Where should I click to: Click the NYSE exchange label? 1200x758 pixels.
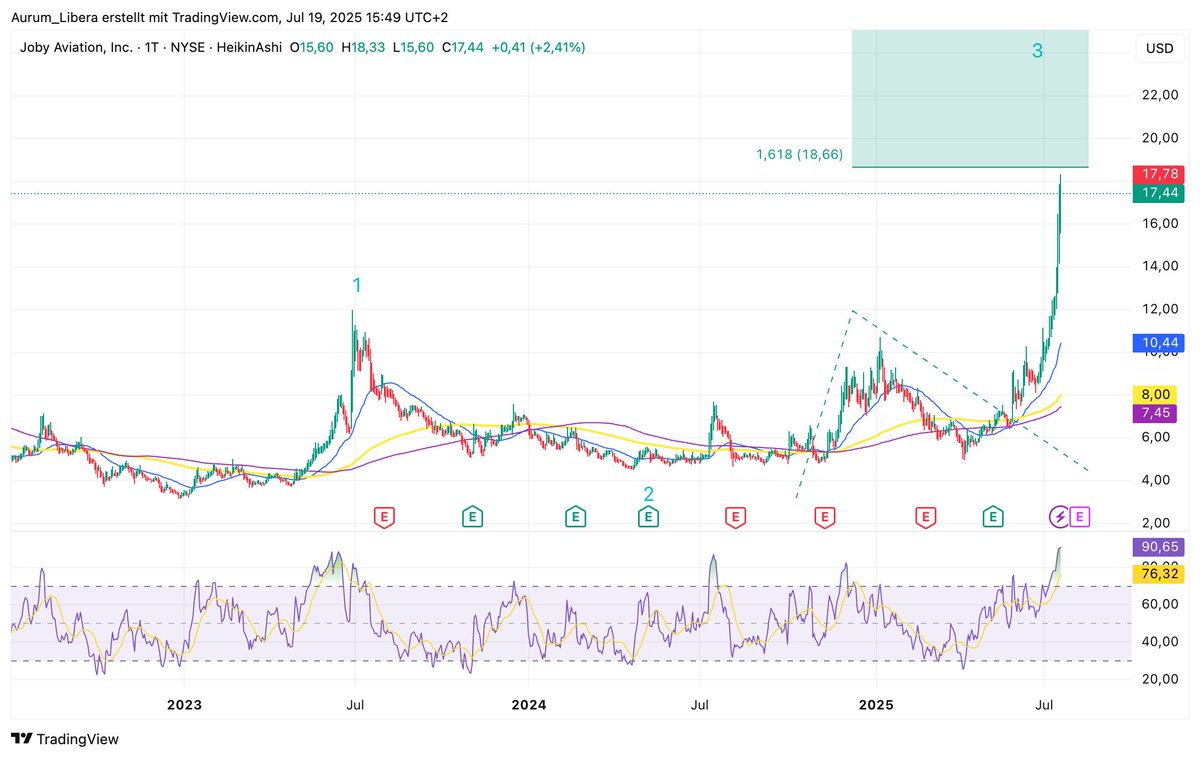tap(187, 47)
